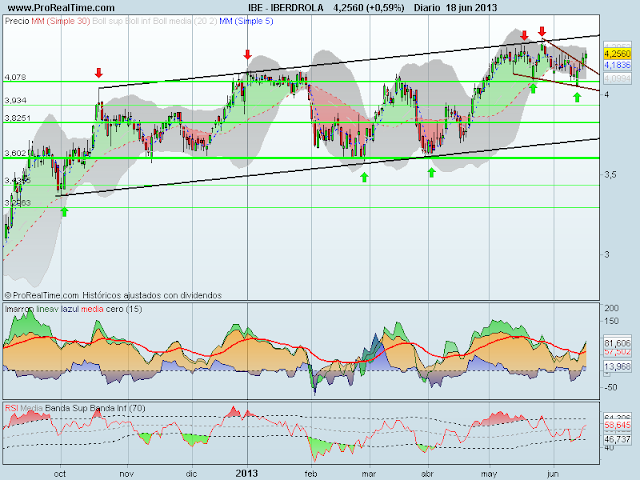640x480 pixels.
Task: Click the jun month label on time axis
Action: tap(553, 474)
